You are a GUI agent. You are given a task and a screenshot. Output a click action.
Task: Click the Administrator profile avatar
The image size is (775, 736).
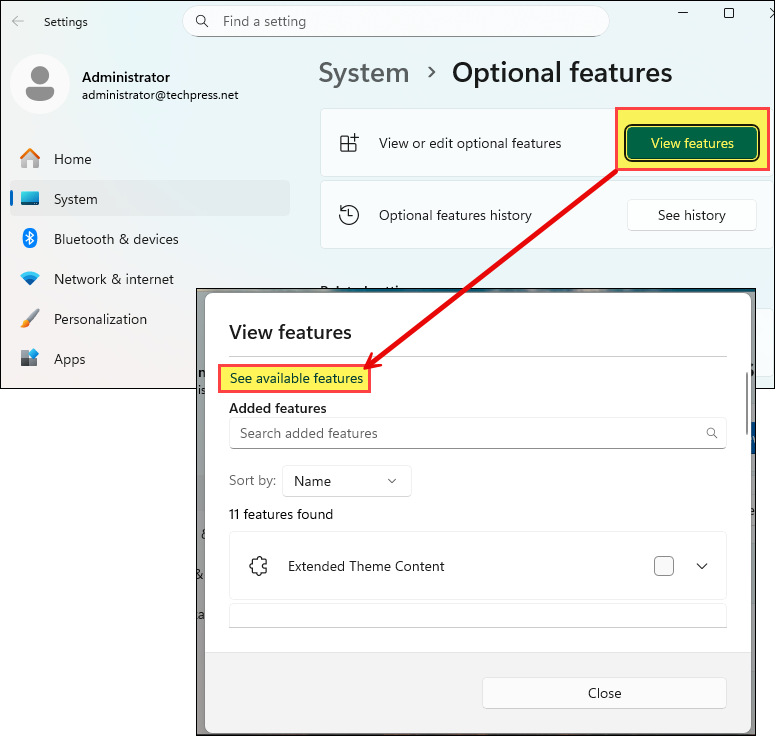(40, 84)
